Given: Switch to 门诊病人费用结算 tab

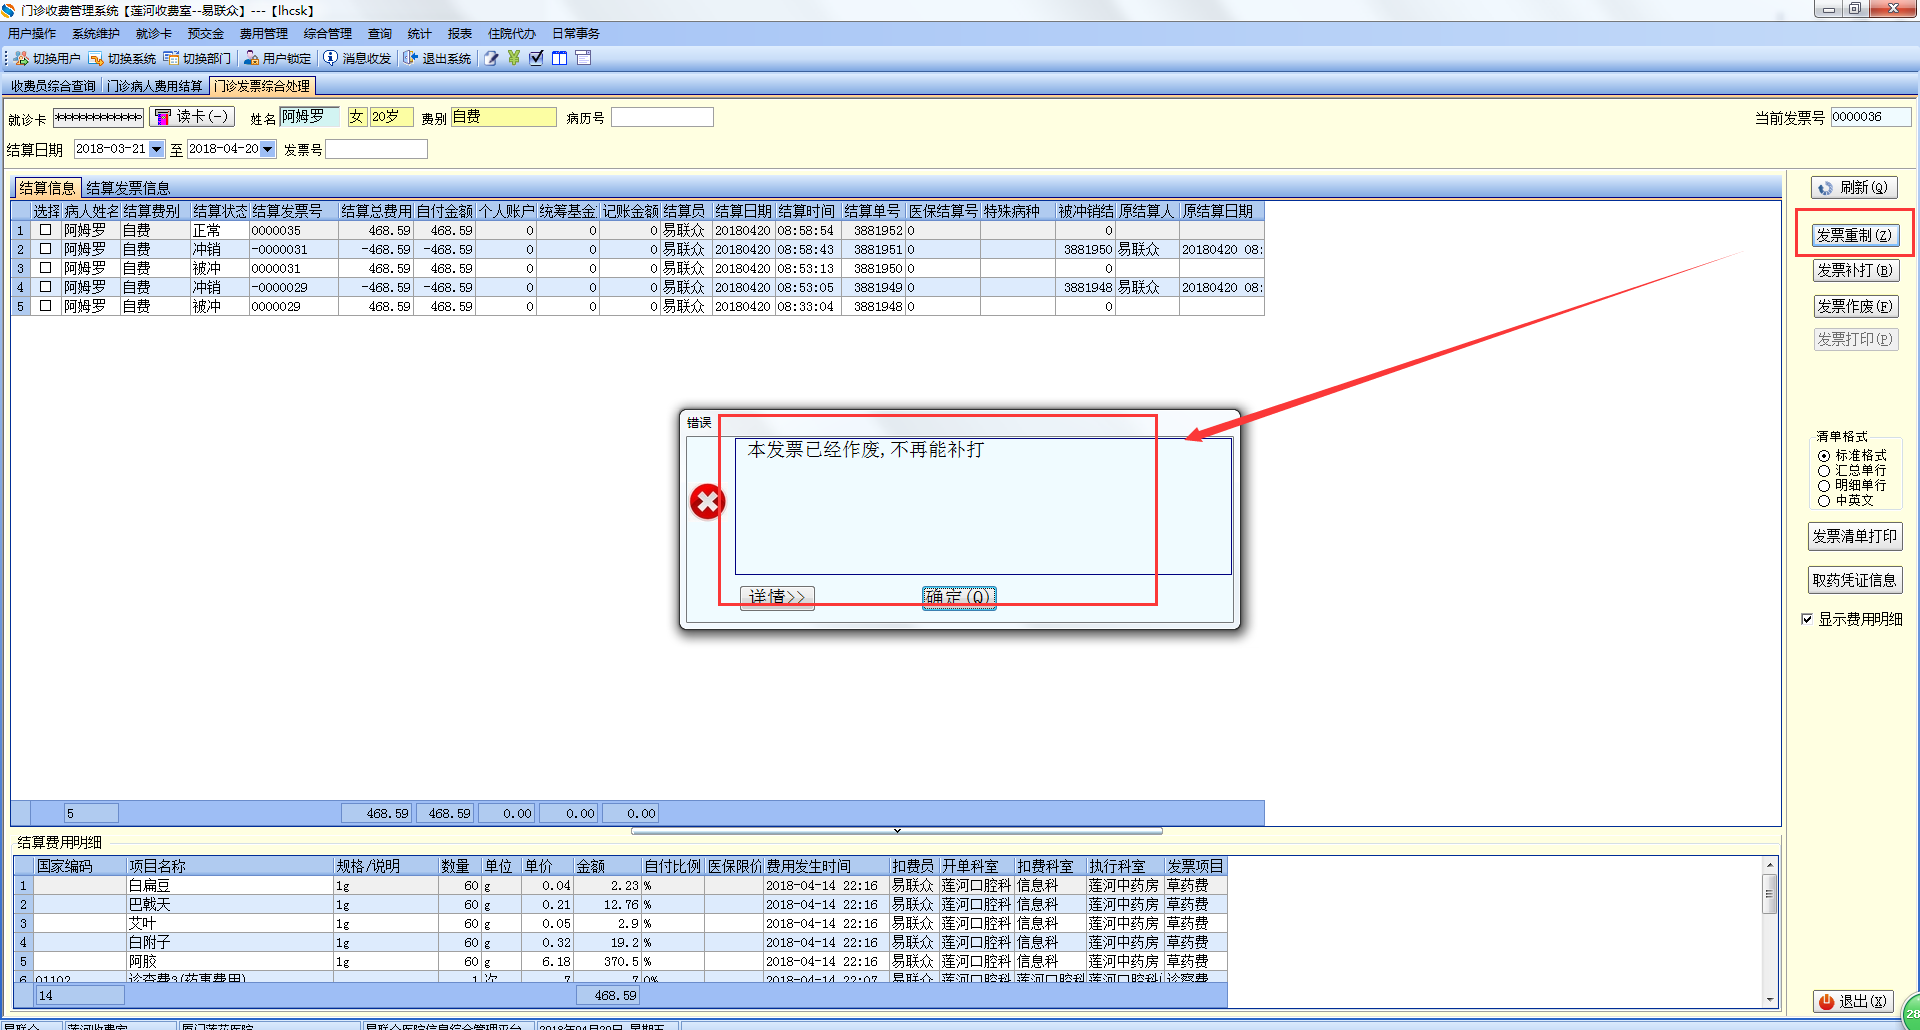Looking at the screenshot, I should point(155,86).
